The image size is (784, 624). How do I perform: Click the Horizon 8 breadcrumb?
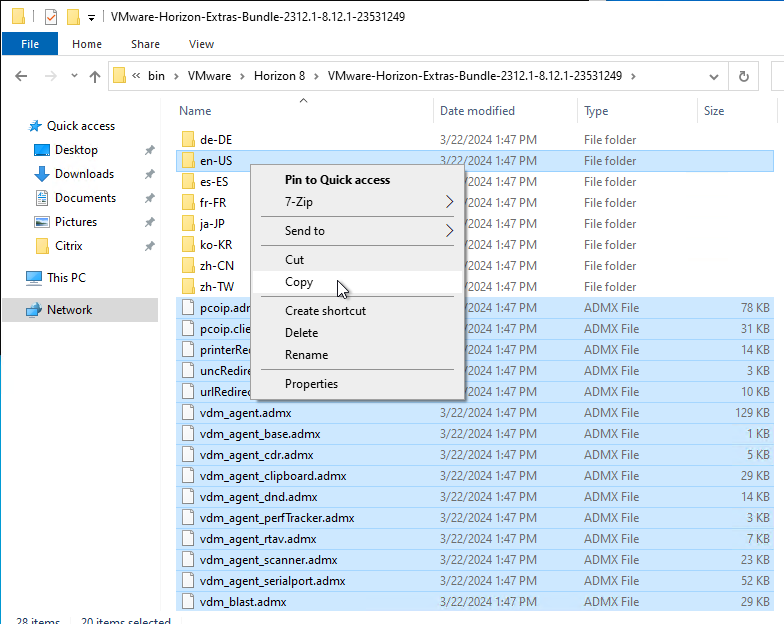(280, 76)
